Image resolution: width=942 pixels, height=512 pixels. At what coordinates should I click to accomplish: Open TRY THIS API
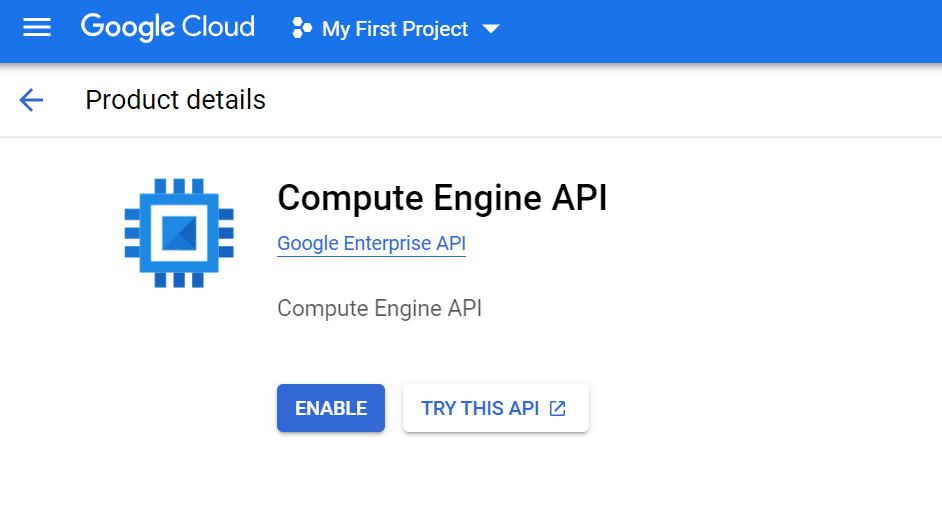[x=496, y=408]
